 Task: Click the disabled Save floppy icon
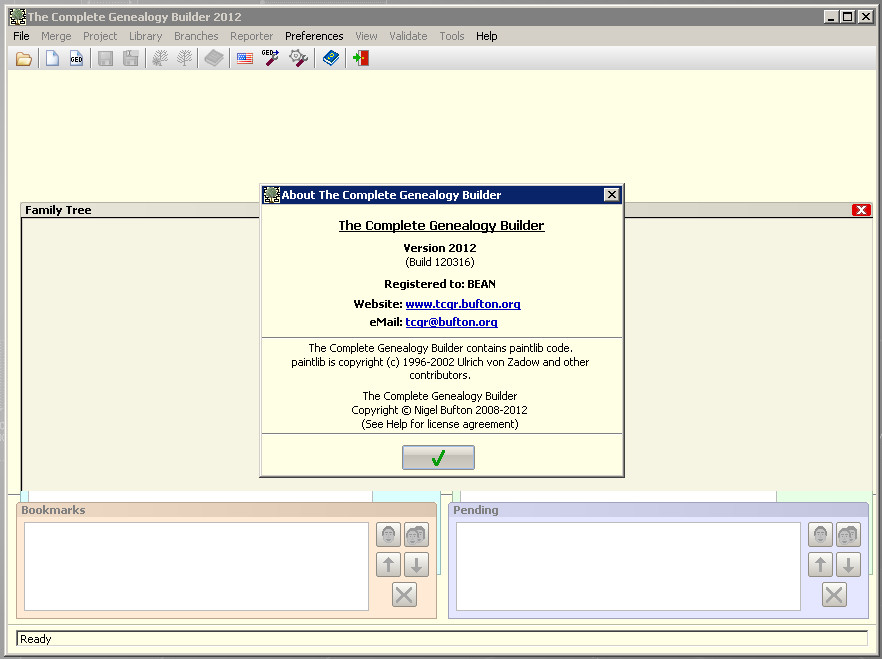tap(105, 58)
